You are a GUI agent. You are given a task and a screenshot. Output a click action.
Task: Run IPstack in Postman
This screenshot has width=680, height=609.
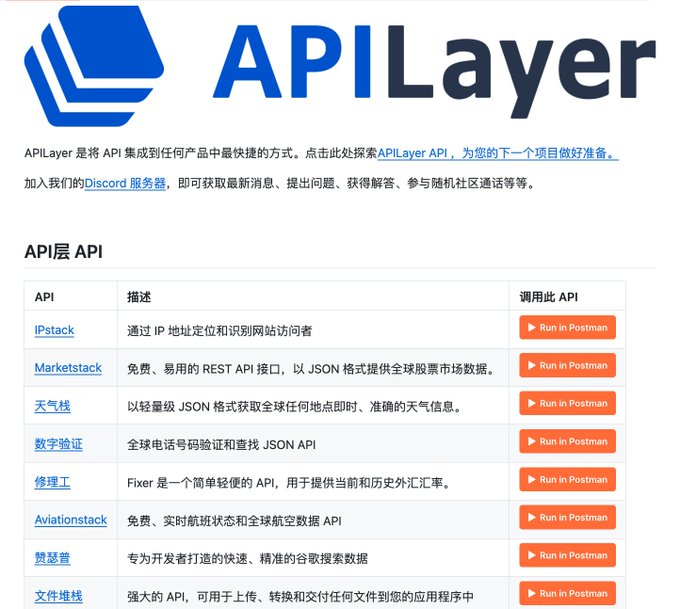point(567,327)
